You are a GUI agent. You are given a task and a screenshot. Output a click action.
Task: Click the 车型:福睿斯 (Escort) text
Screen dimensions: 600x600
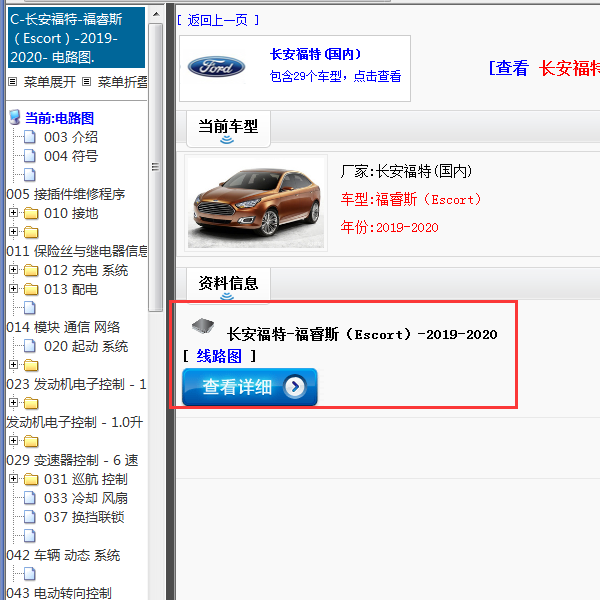(x=411, y=199)
